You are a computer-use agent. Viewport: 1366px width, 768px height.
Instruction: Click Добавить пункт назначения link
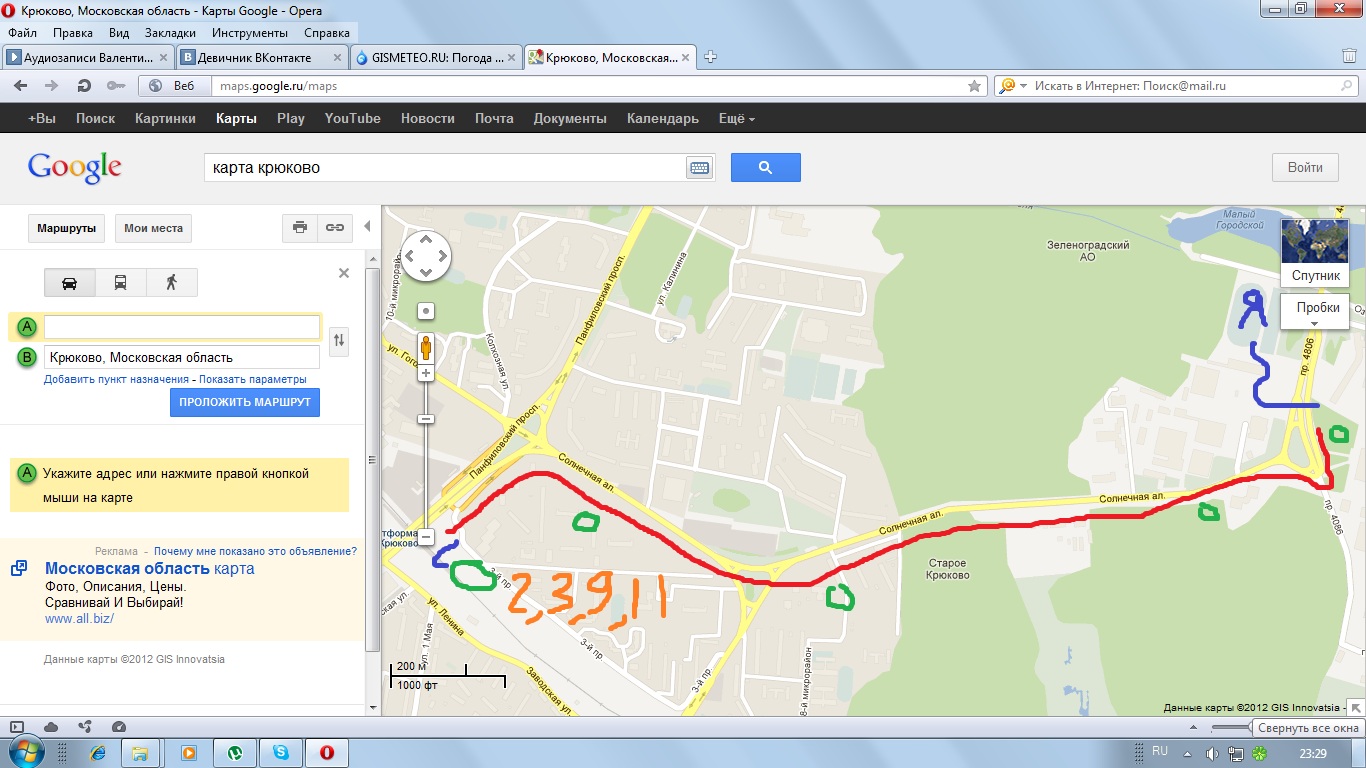pyautogui.click(x=116, y=379)
